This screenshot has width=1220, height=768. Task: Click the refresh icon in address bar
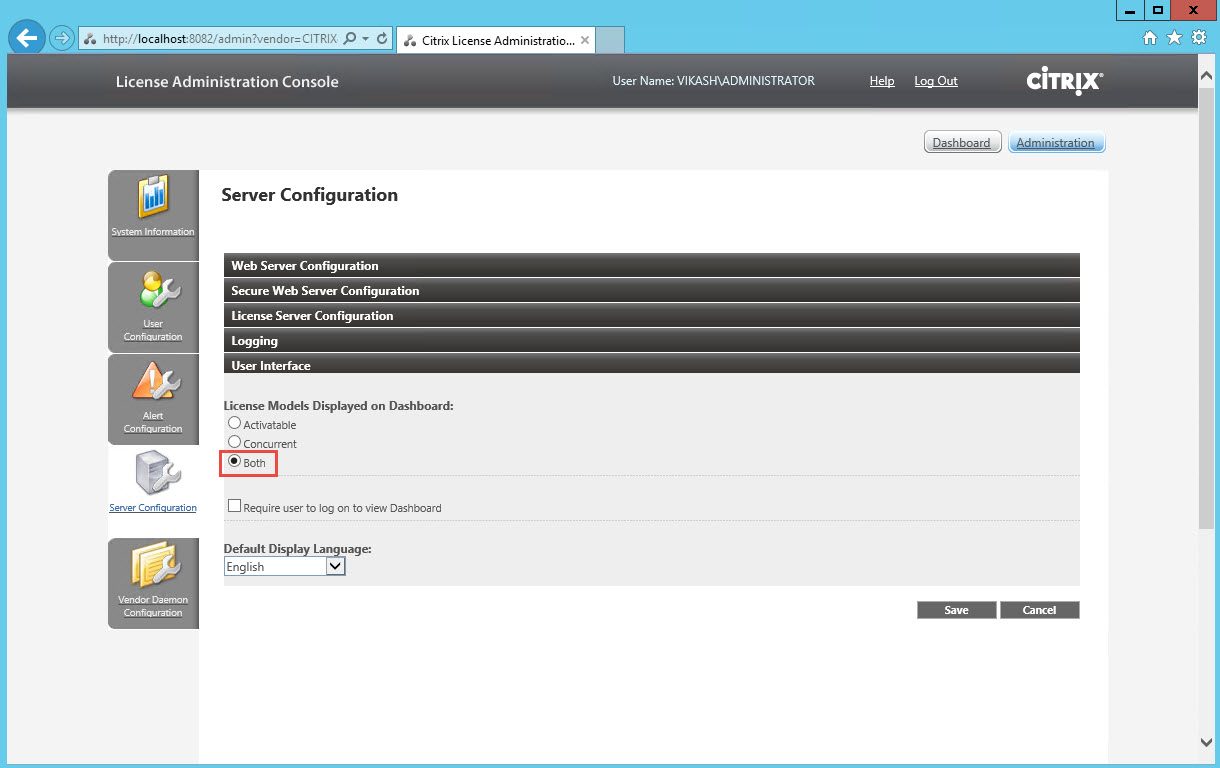click(382, 38)
